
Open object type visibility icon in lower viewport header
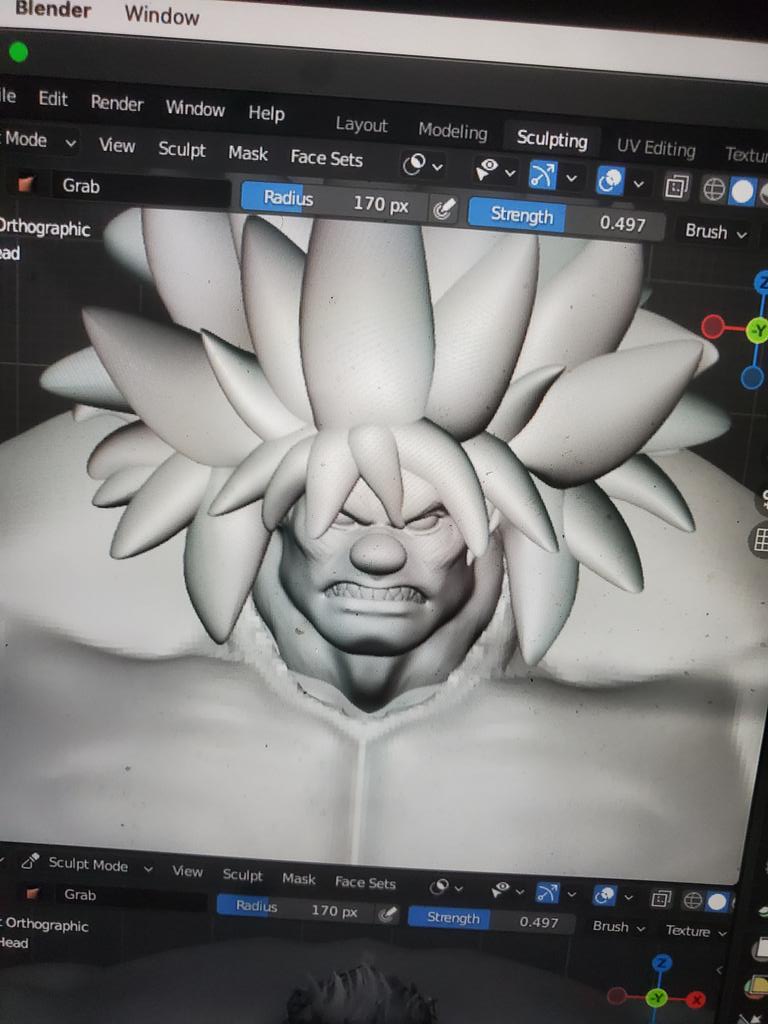coord(440,886)
